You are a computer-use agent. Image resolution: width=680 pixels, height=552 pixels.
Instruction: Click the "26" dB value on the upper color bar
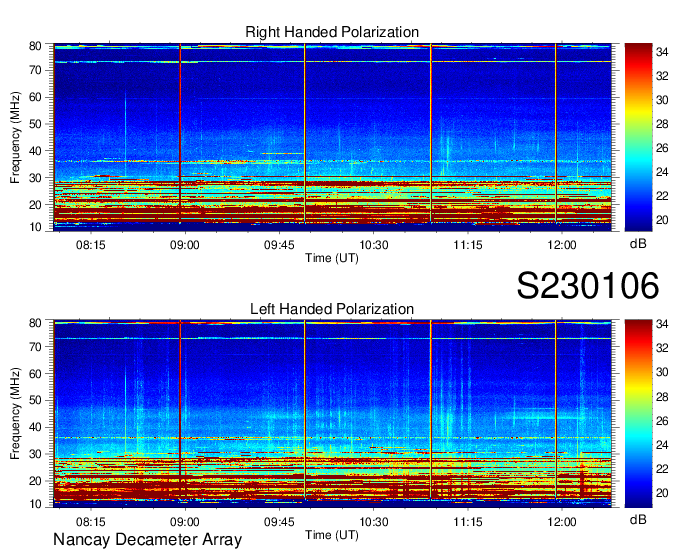pyautogui.click(x=662, y=148)
